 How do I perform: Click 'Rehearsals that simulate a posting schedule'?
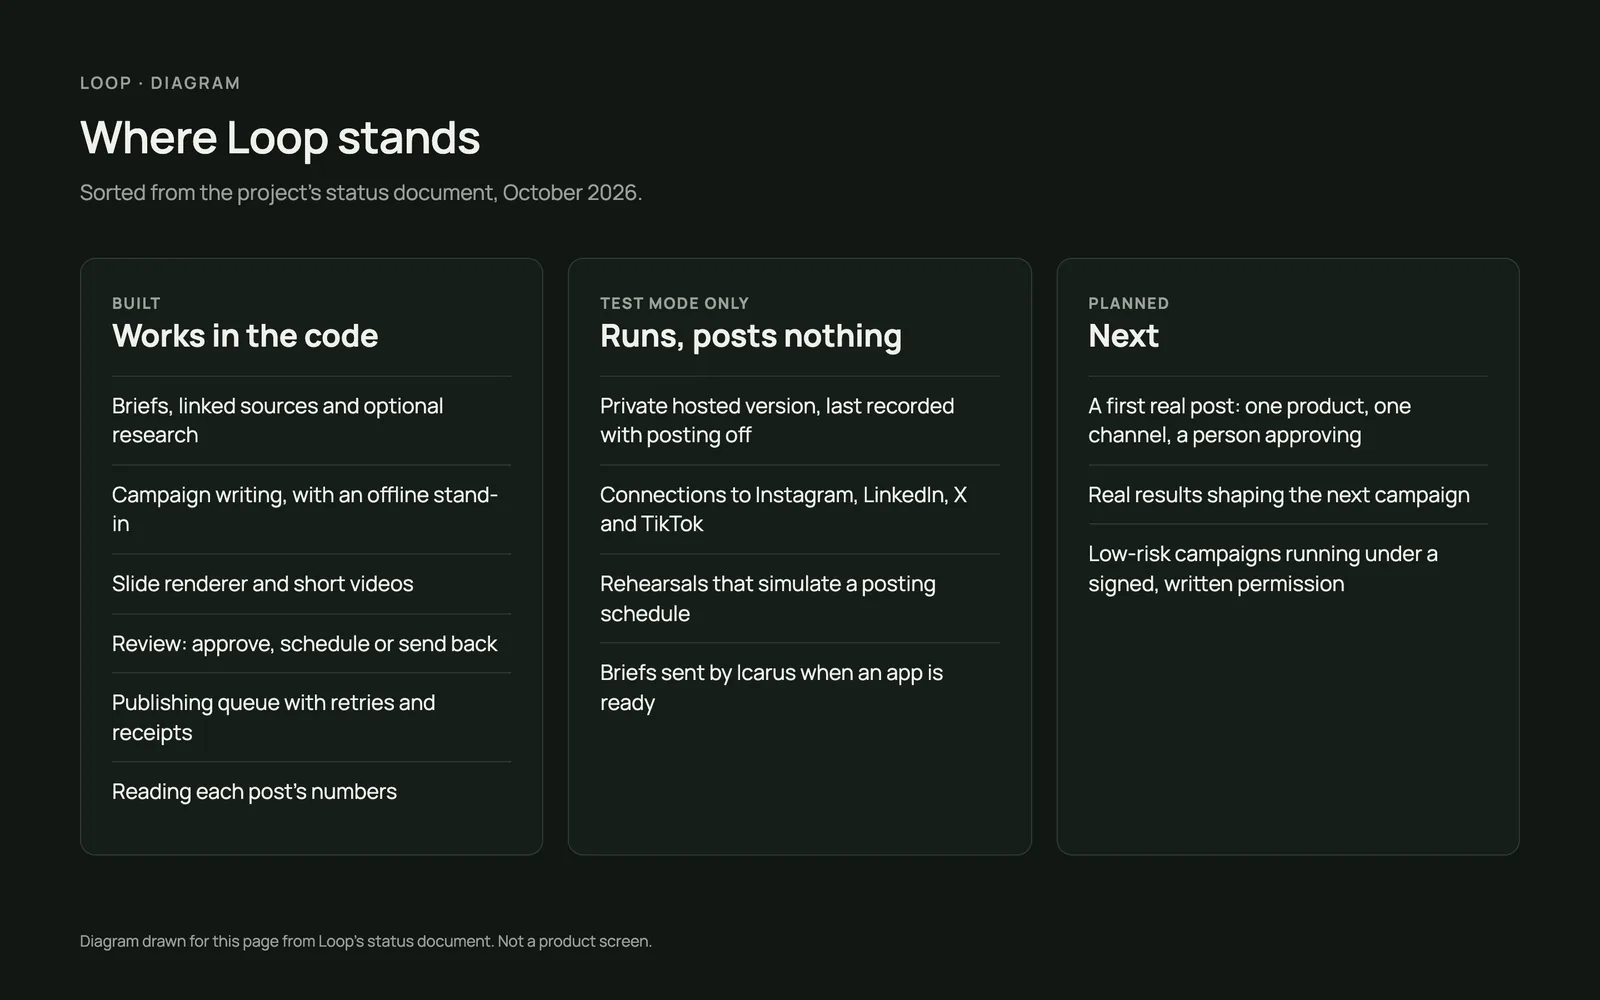coord(799,598)
